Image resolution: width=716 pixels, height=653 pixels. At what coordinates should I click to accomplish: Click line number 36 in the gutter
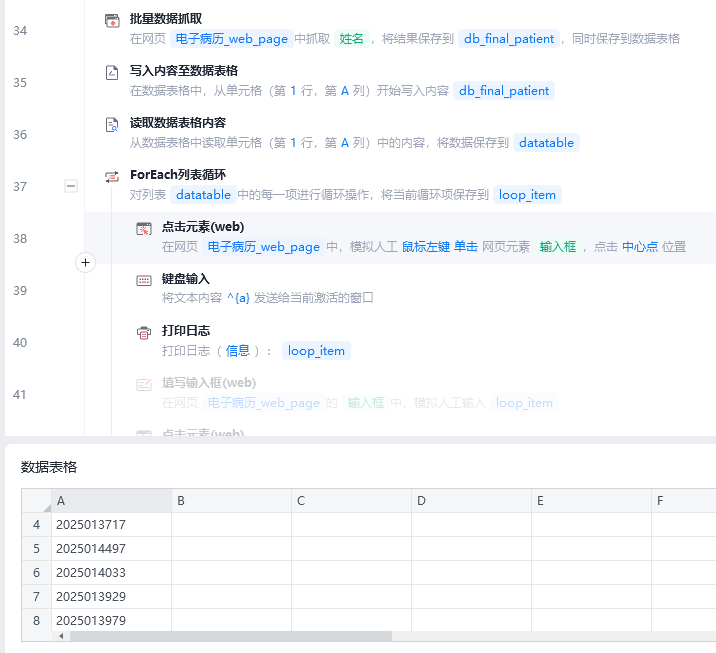click(x=20, y=135)
